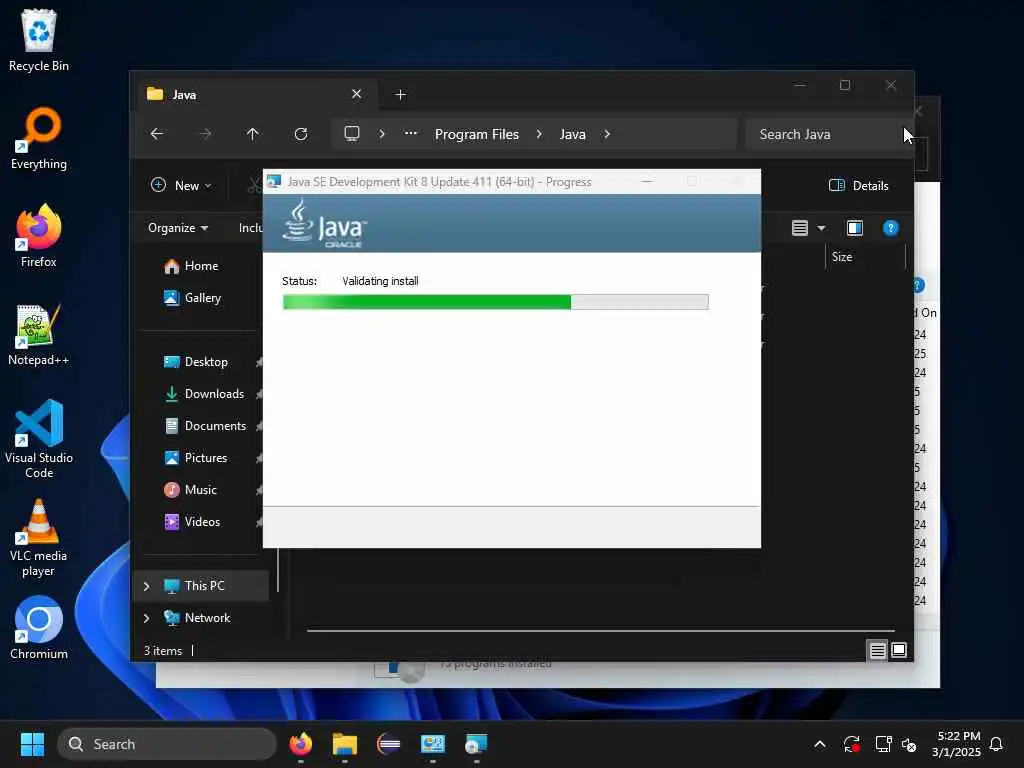Click the Java install progress bar
This screenshot has height=768, width=1024.
tap(496, 302)
